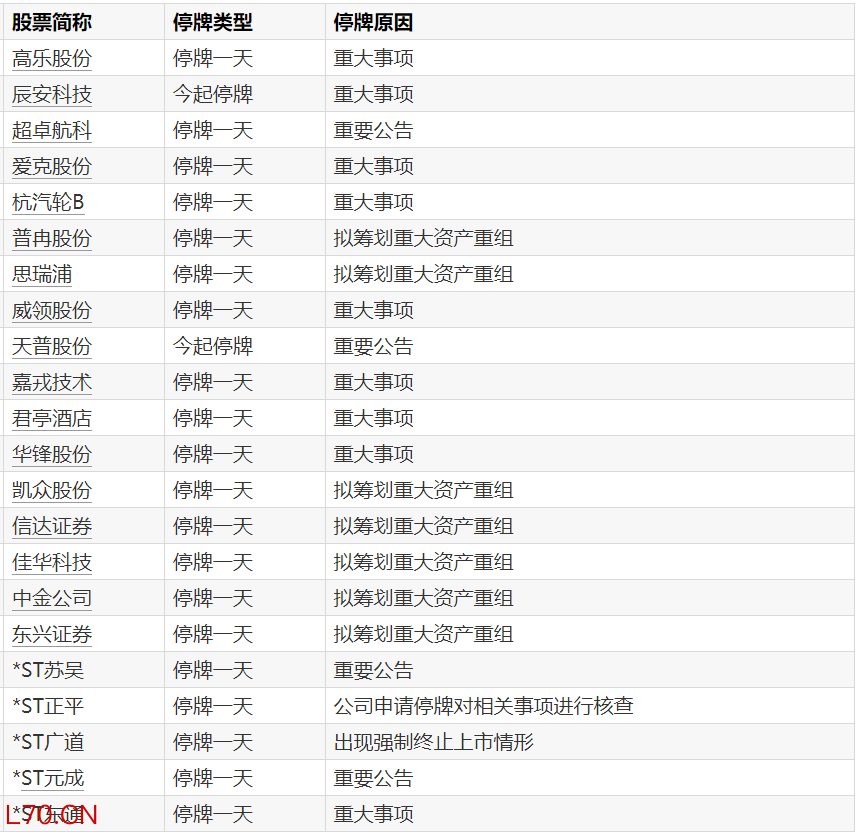Viewport: 860px width, 835px height.
Task: Click the red L70.CN watermark
Action: pyautogui.click(x=52, y=815)
